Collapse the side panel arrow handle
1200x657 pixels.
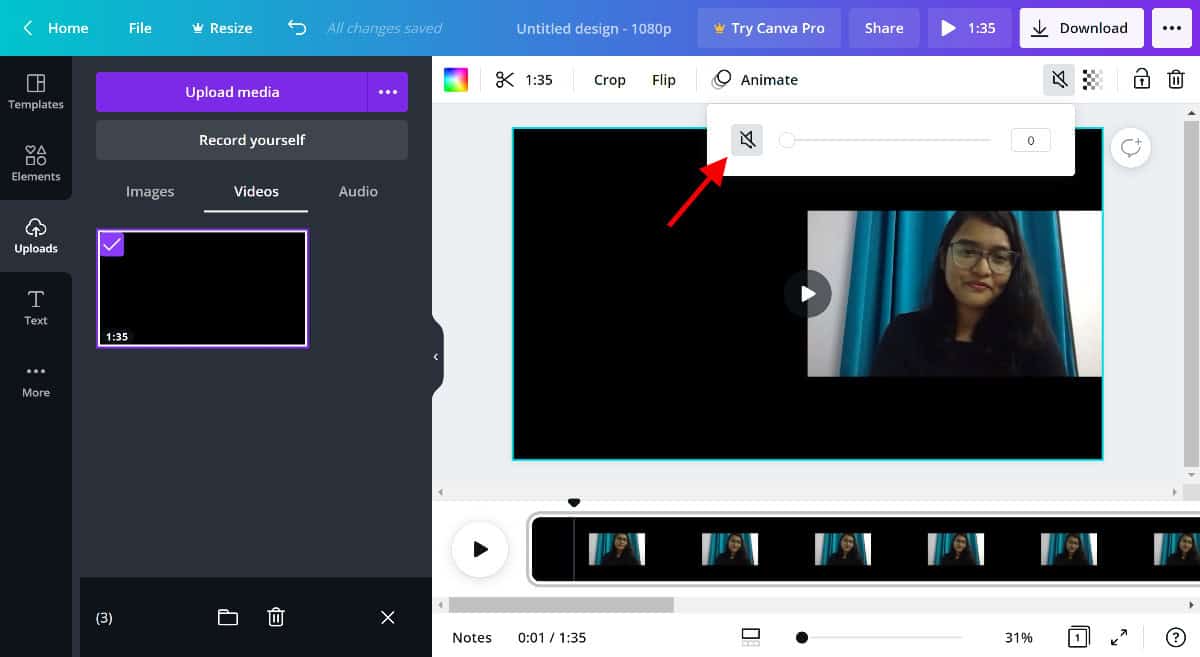(x=437, y=357)
